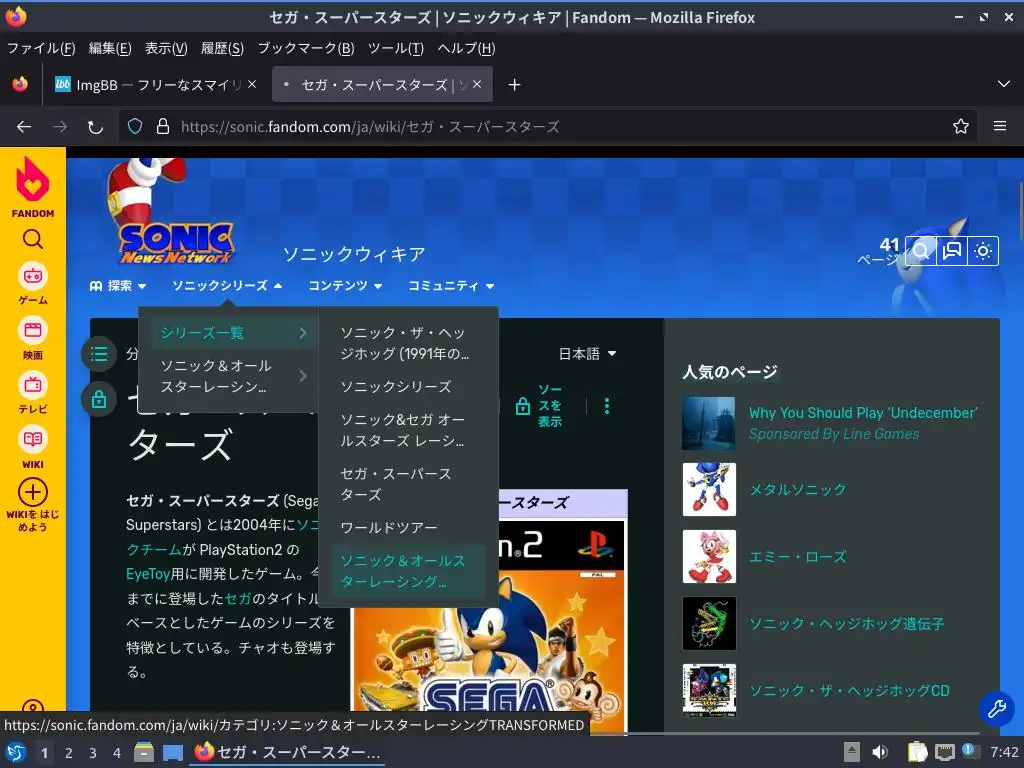This screenshot has height=768, width=1024.
Task: Select ソニック・ザ・ヘッジホッグ (1991年の… menu item
Action: (408, 343)
